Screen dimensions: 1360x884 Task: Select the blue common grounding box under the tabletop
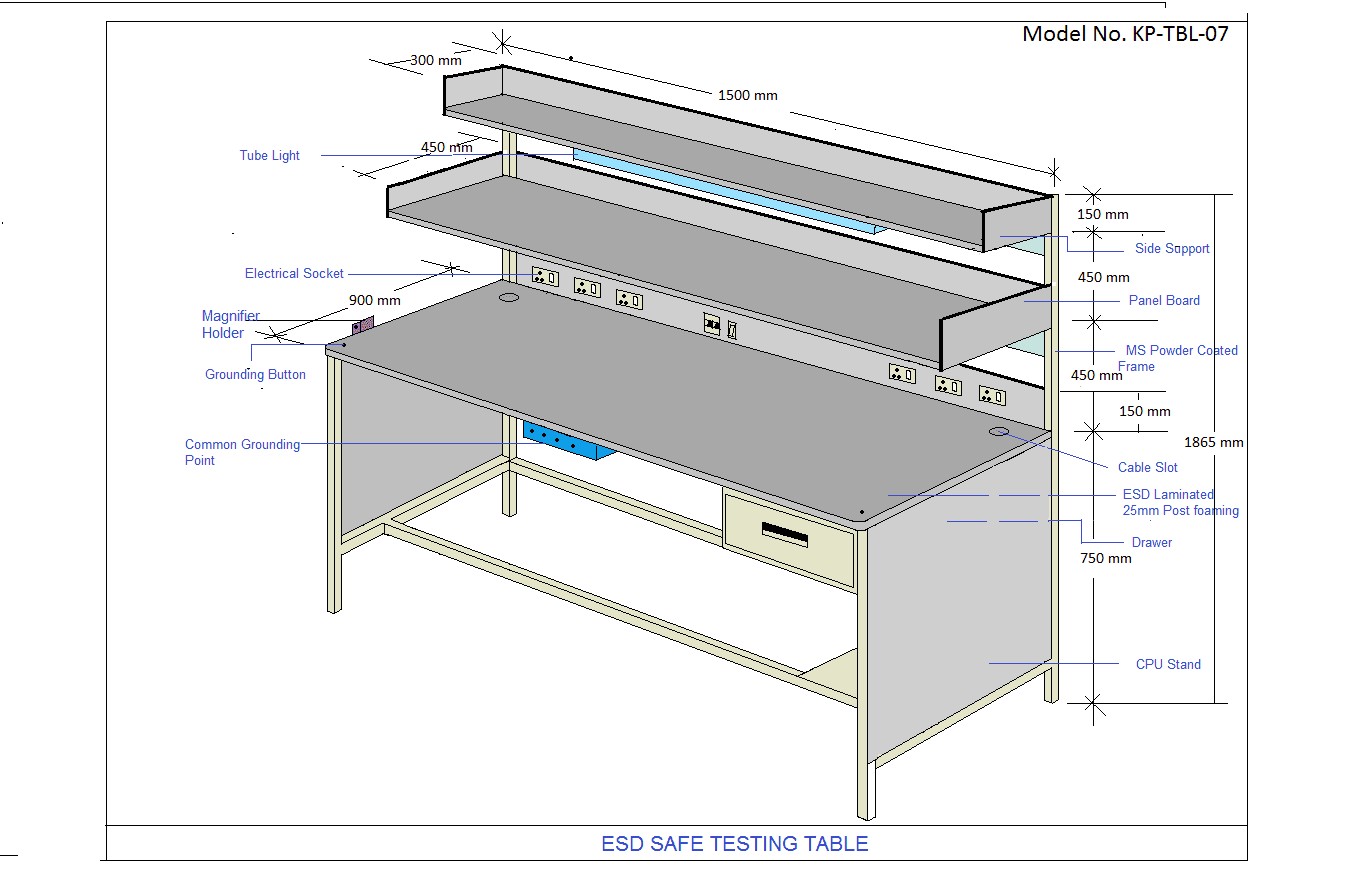point(567,441)
